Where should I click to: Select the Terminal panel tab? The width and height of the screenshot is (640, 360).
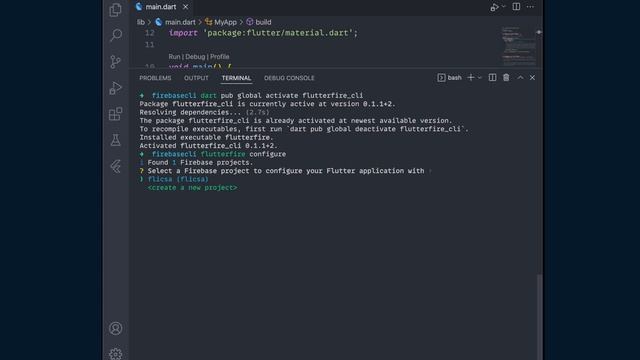click(236, 78)
